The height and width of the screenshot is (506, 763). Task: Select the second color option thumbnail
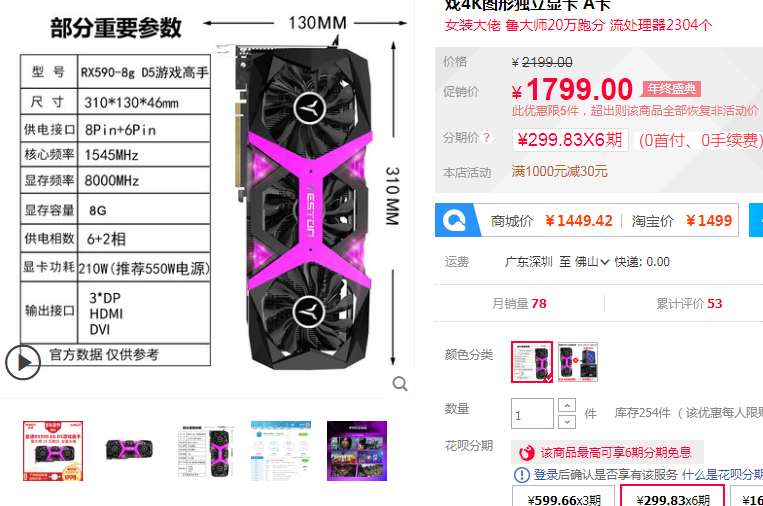(578, 361)
